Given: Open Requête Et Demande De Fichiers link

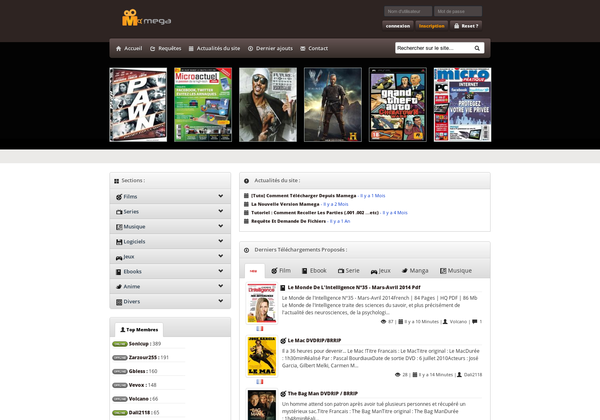Looking at the screenshot, I should click(289, 221).
